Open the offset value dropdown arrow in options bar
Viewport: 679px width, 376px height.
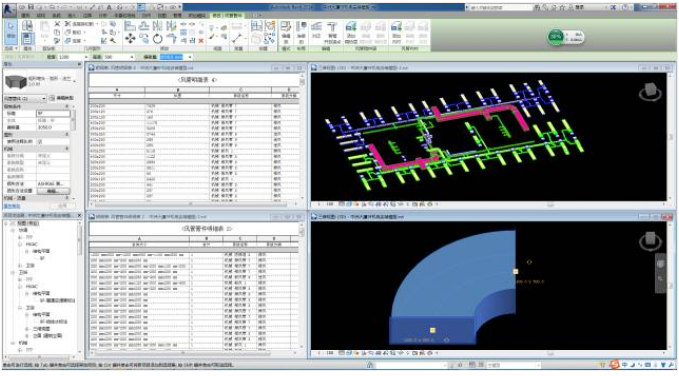click(x=189, y=57)
